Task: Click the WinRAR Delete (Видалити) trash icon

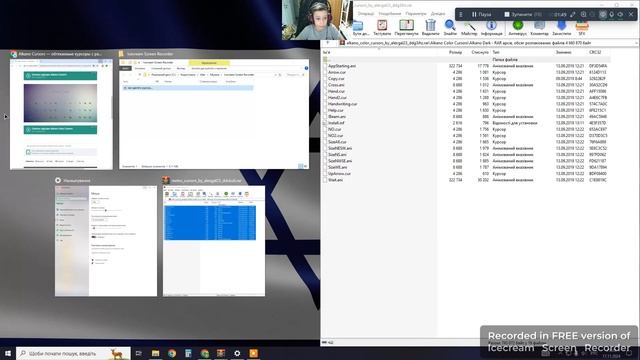Action: pos(430,25)
